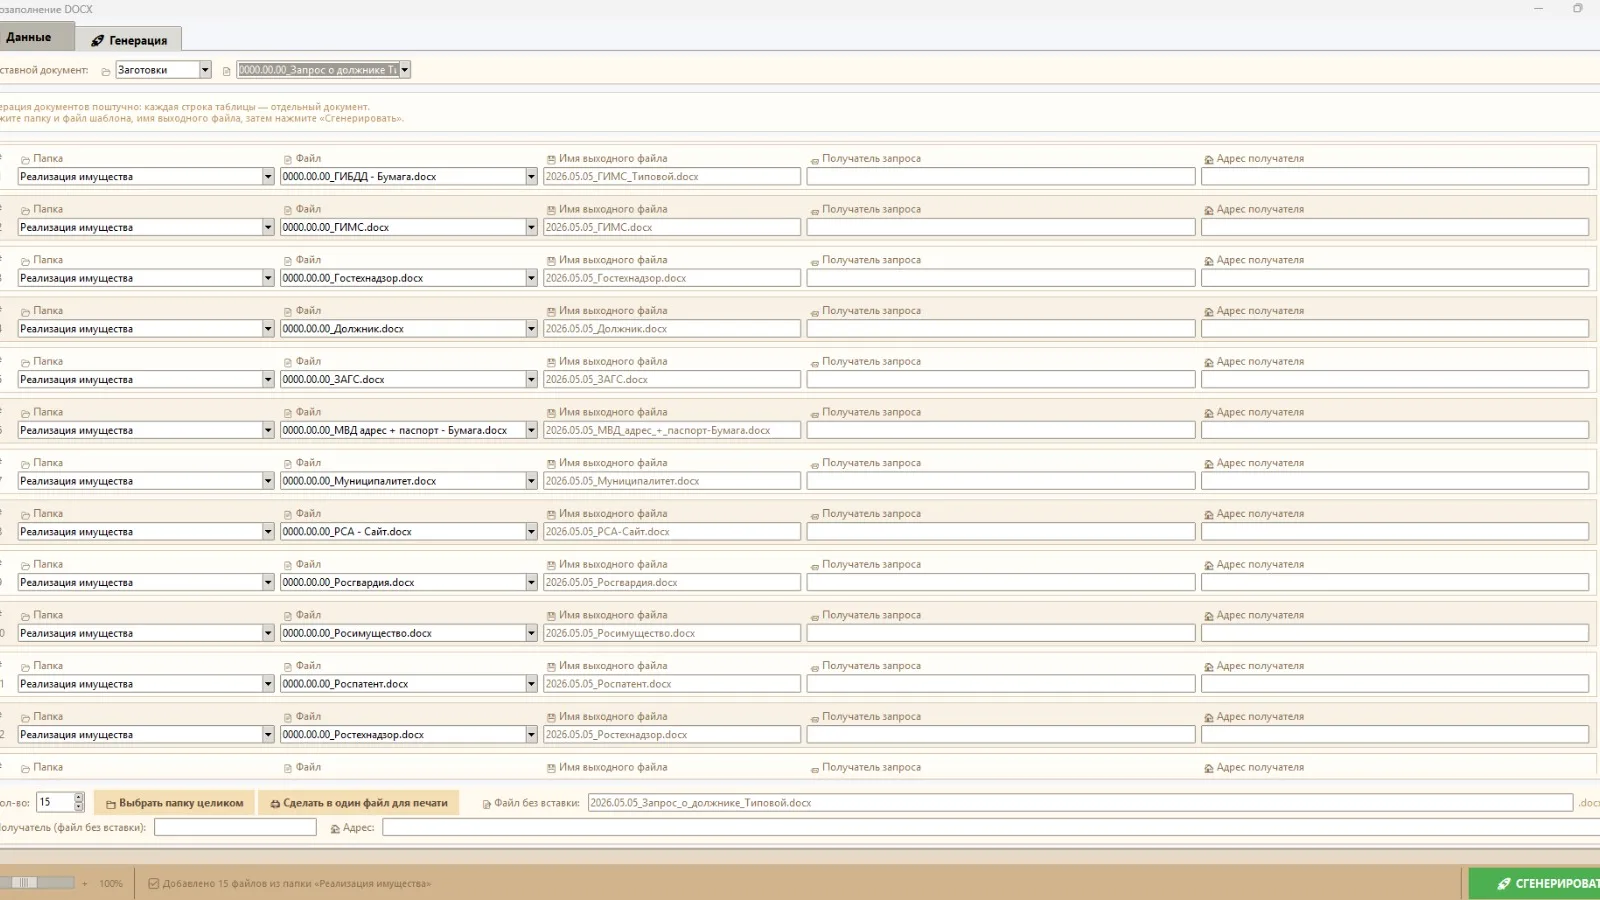Open file dropdown for Росгвардия.docx
1600x900 pixels.
(531, 583)
